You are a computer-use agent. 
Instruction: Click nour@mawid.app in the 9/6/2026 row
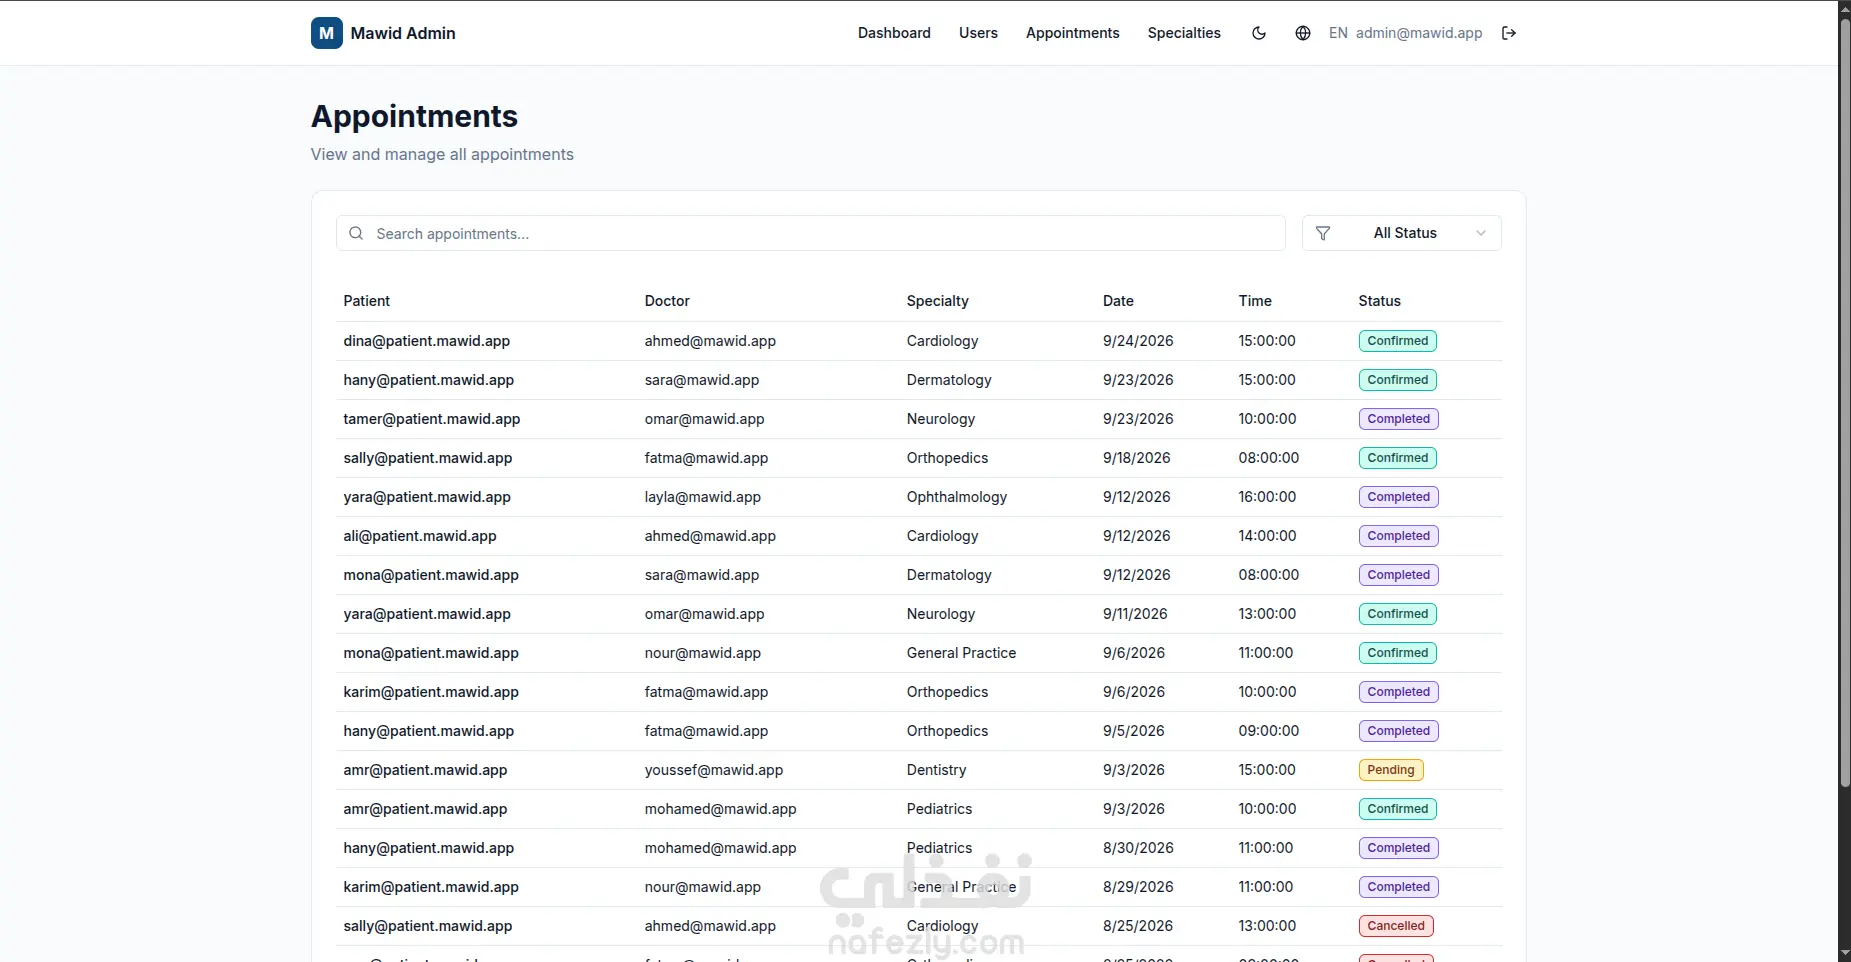coord(703,653)
